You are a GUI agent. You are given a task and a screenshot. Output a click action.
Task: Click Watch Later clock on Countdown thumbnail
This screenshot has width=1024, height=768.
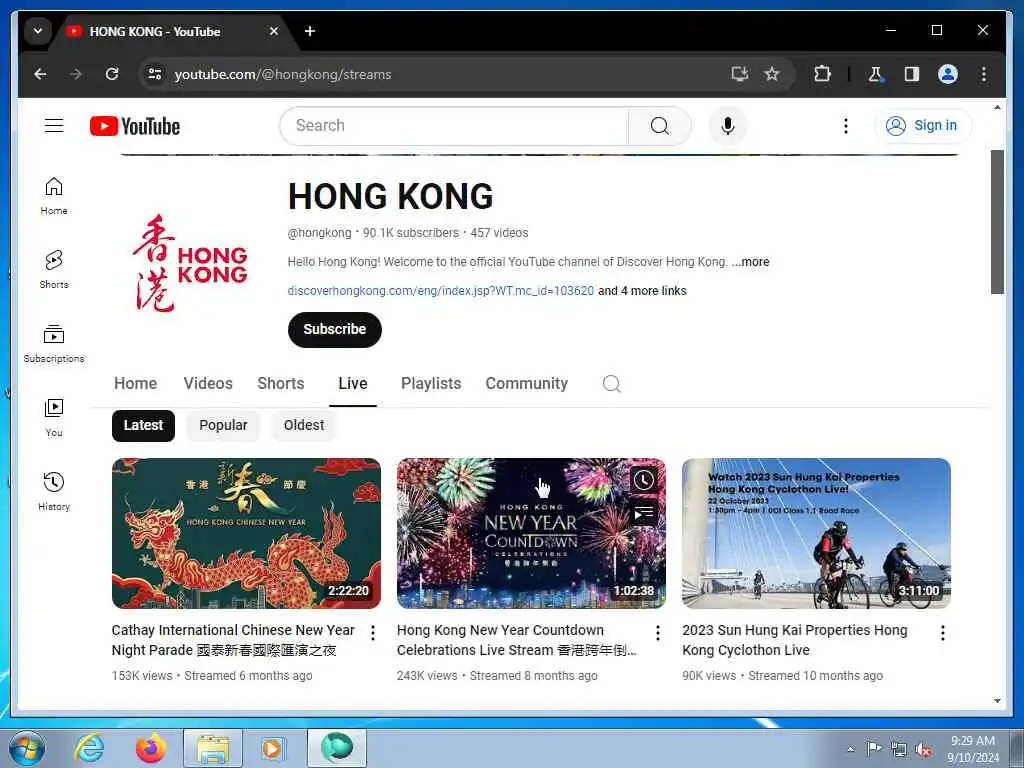tap(643, 480)
